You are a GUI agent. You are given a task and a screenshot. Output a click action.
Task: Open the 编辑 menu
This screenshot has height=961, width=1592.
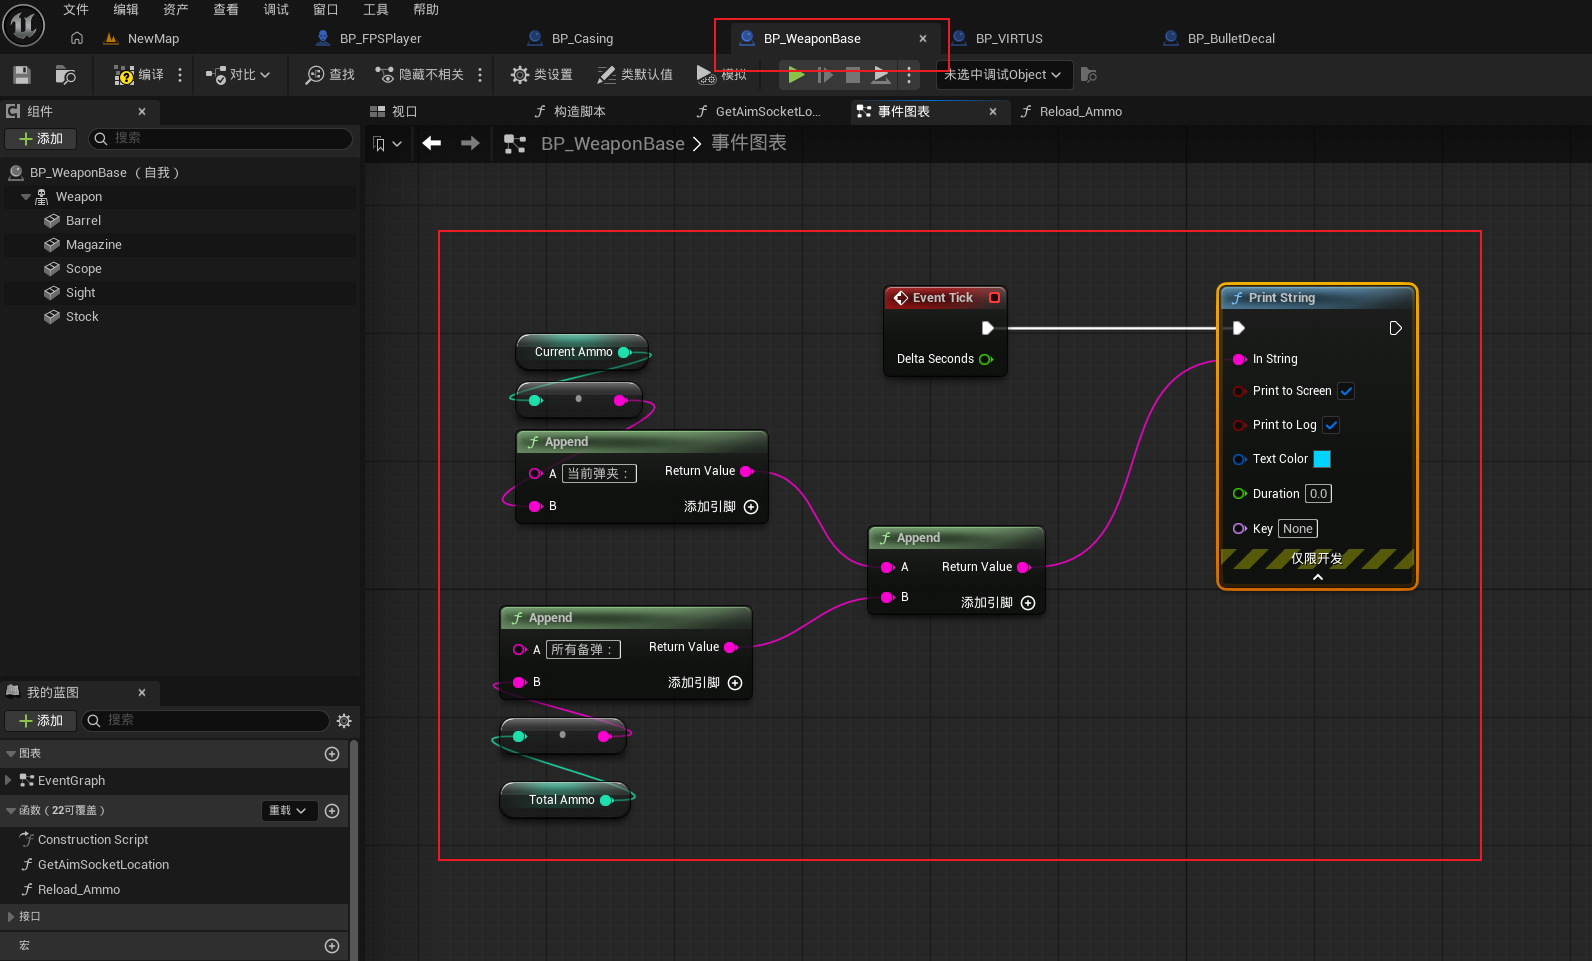click(x=126, y=10)
